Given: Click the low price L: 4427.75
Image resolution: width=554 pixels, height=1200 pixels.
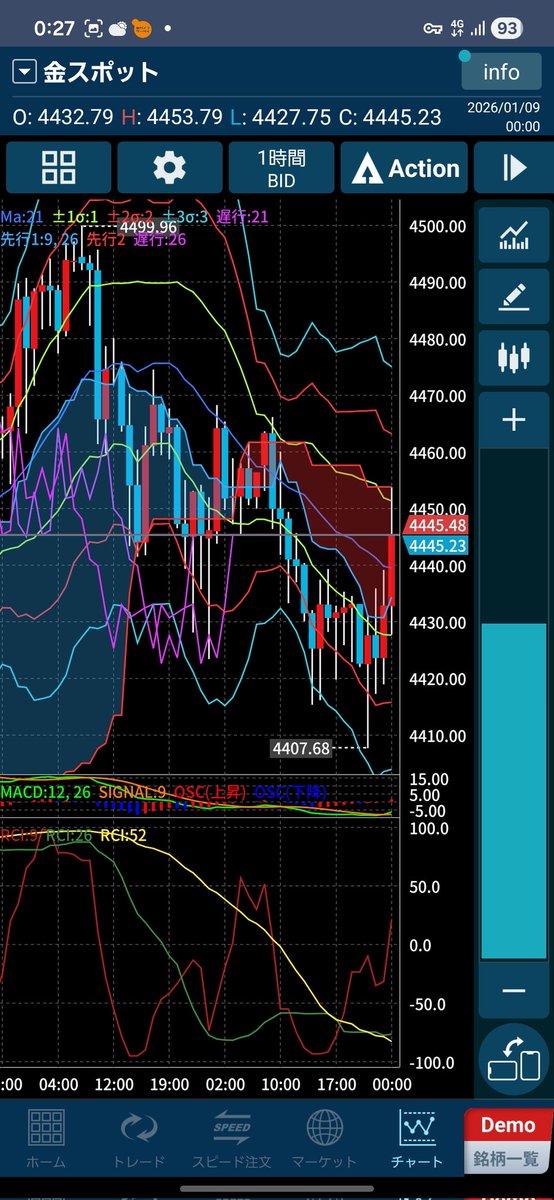Looking at the screenshot, I should pos(280,117).
